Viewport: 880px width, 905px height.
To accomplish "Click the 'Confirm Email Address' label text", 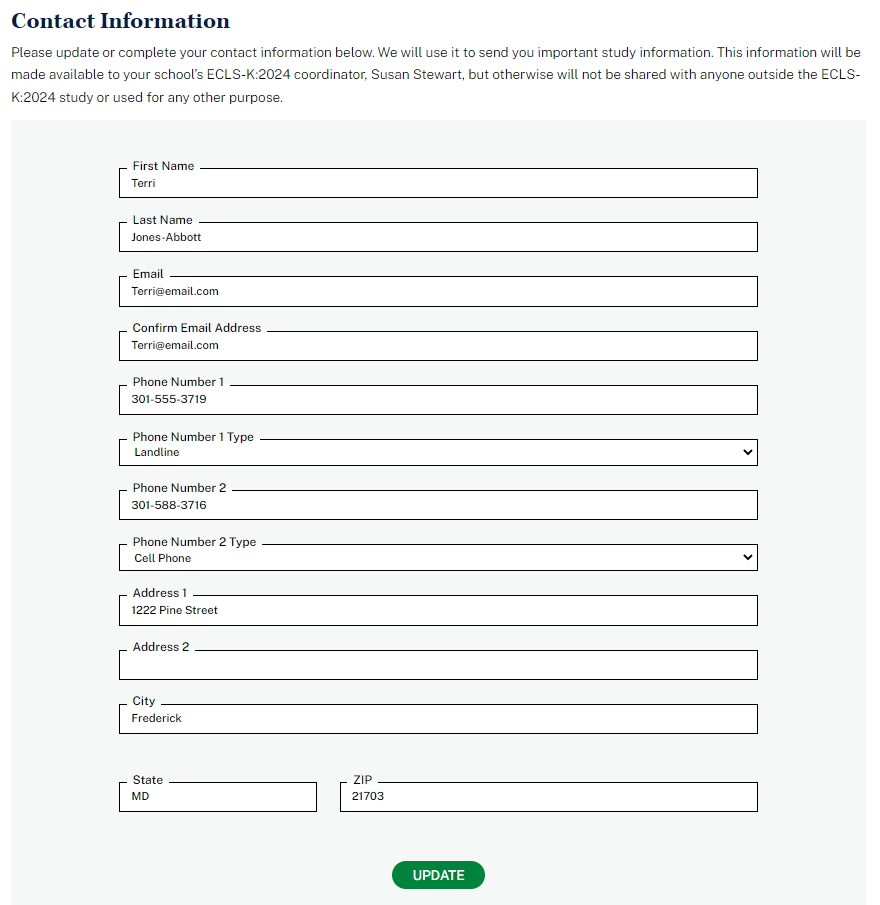I will [197, 328].
